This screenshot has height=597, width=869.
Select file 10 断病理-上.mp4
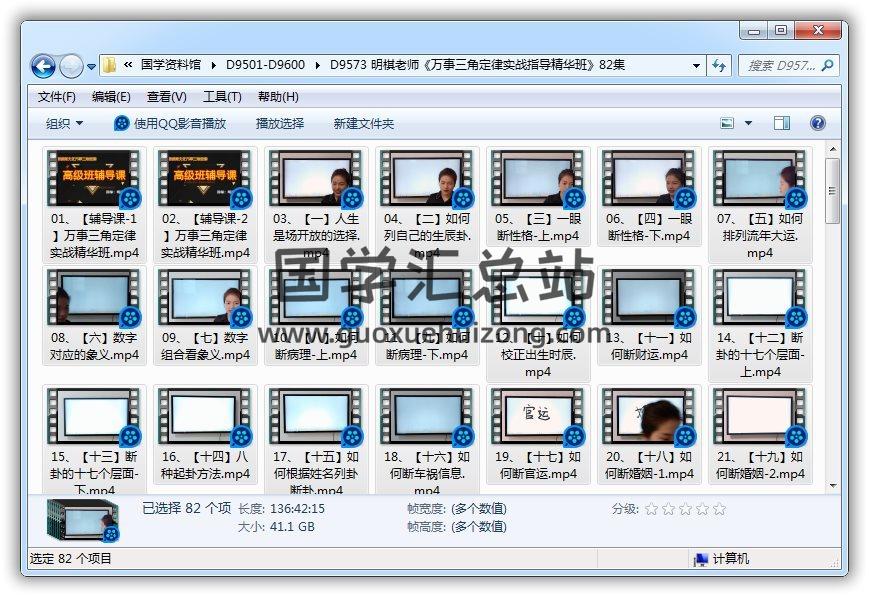(316, 315)
